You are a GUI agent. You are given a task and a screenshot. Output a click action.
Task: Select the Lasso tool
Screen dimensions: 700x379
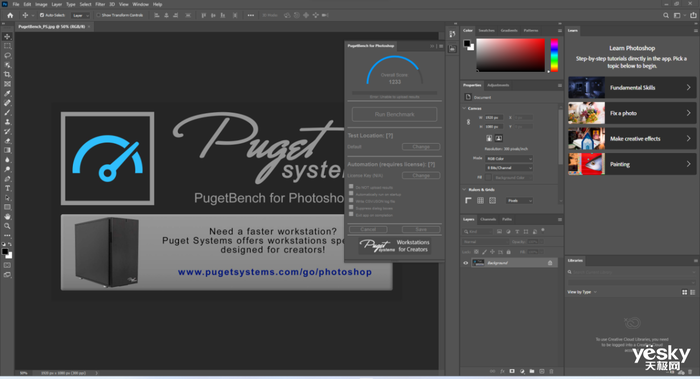click(x=7, y=55)
